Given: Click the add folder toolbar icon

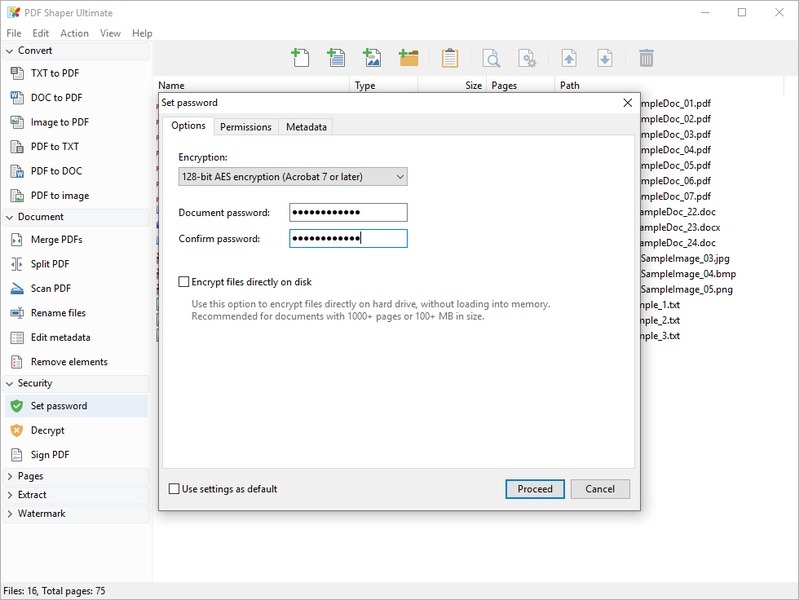Looking at the screenshot, I should click(408, 58).
